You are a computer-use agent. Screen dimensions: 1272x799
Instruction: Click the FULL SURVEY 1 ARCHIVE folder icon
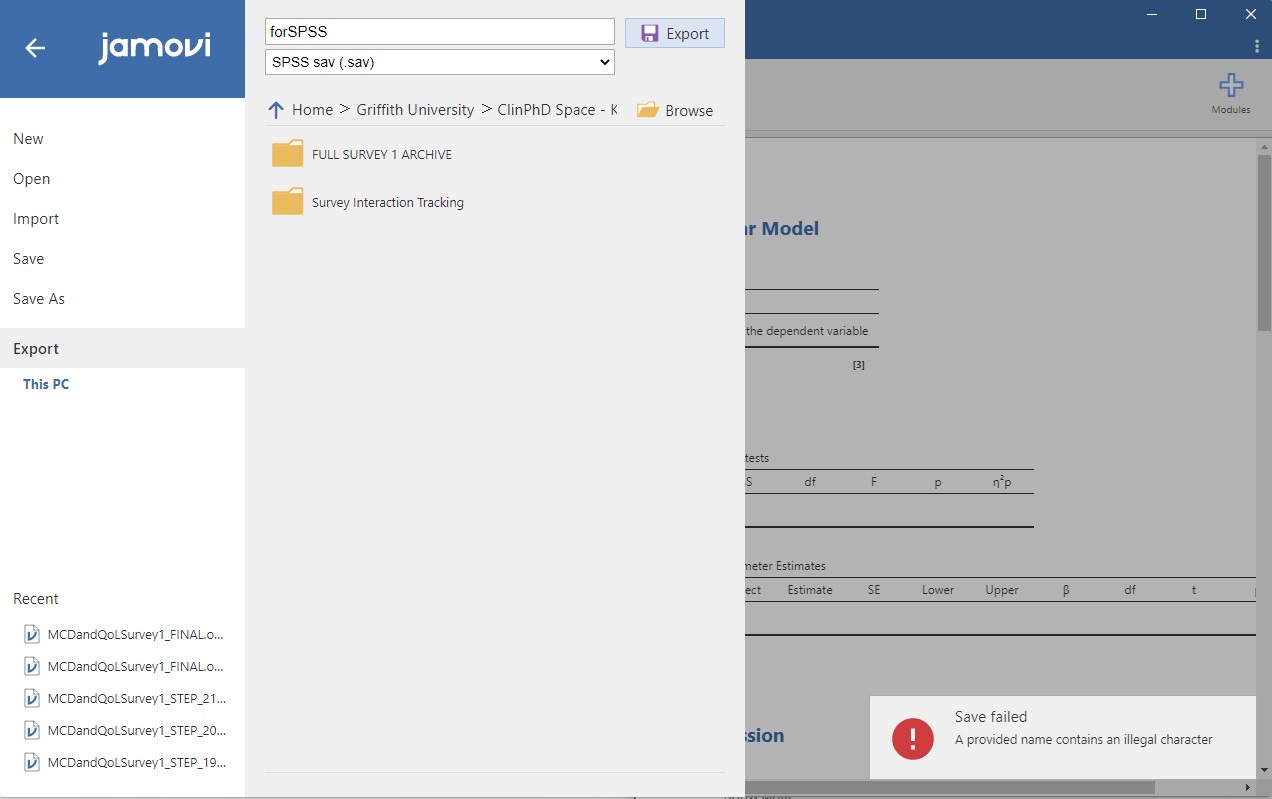coord(287,153)
